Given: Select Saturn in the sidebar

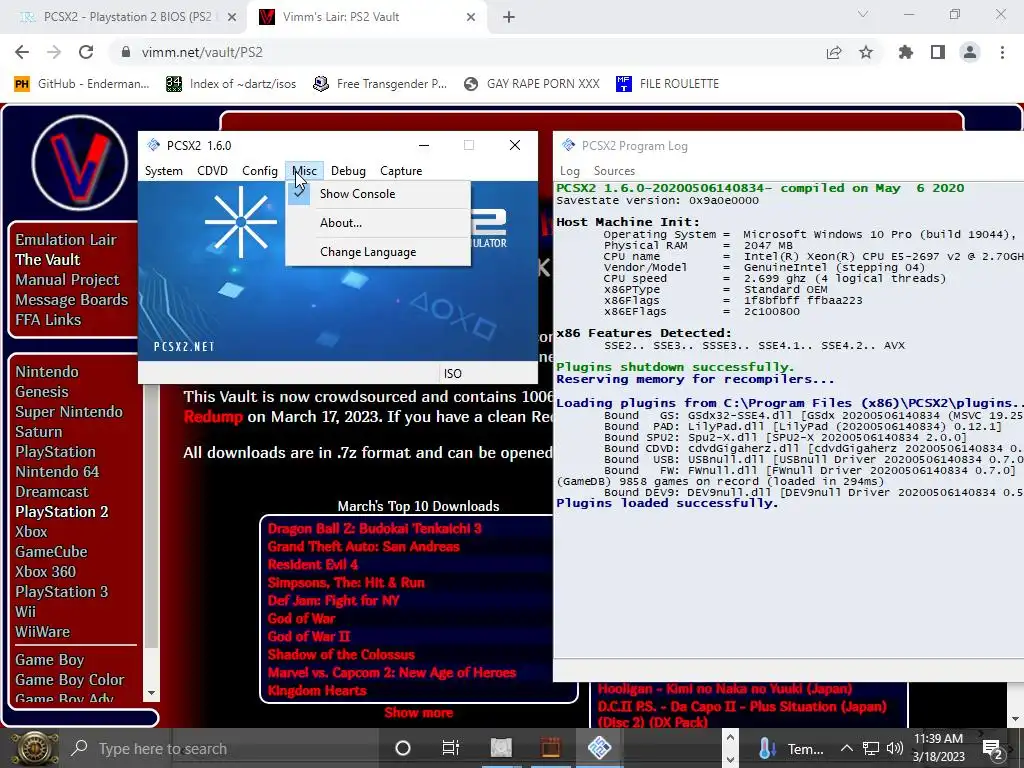Looking at the screenshot, I should [x=39, y=432].
